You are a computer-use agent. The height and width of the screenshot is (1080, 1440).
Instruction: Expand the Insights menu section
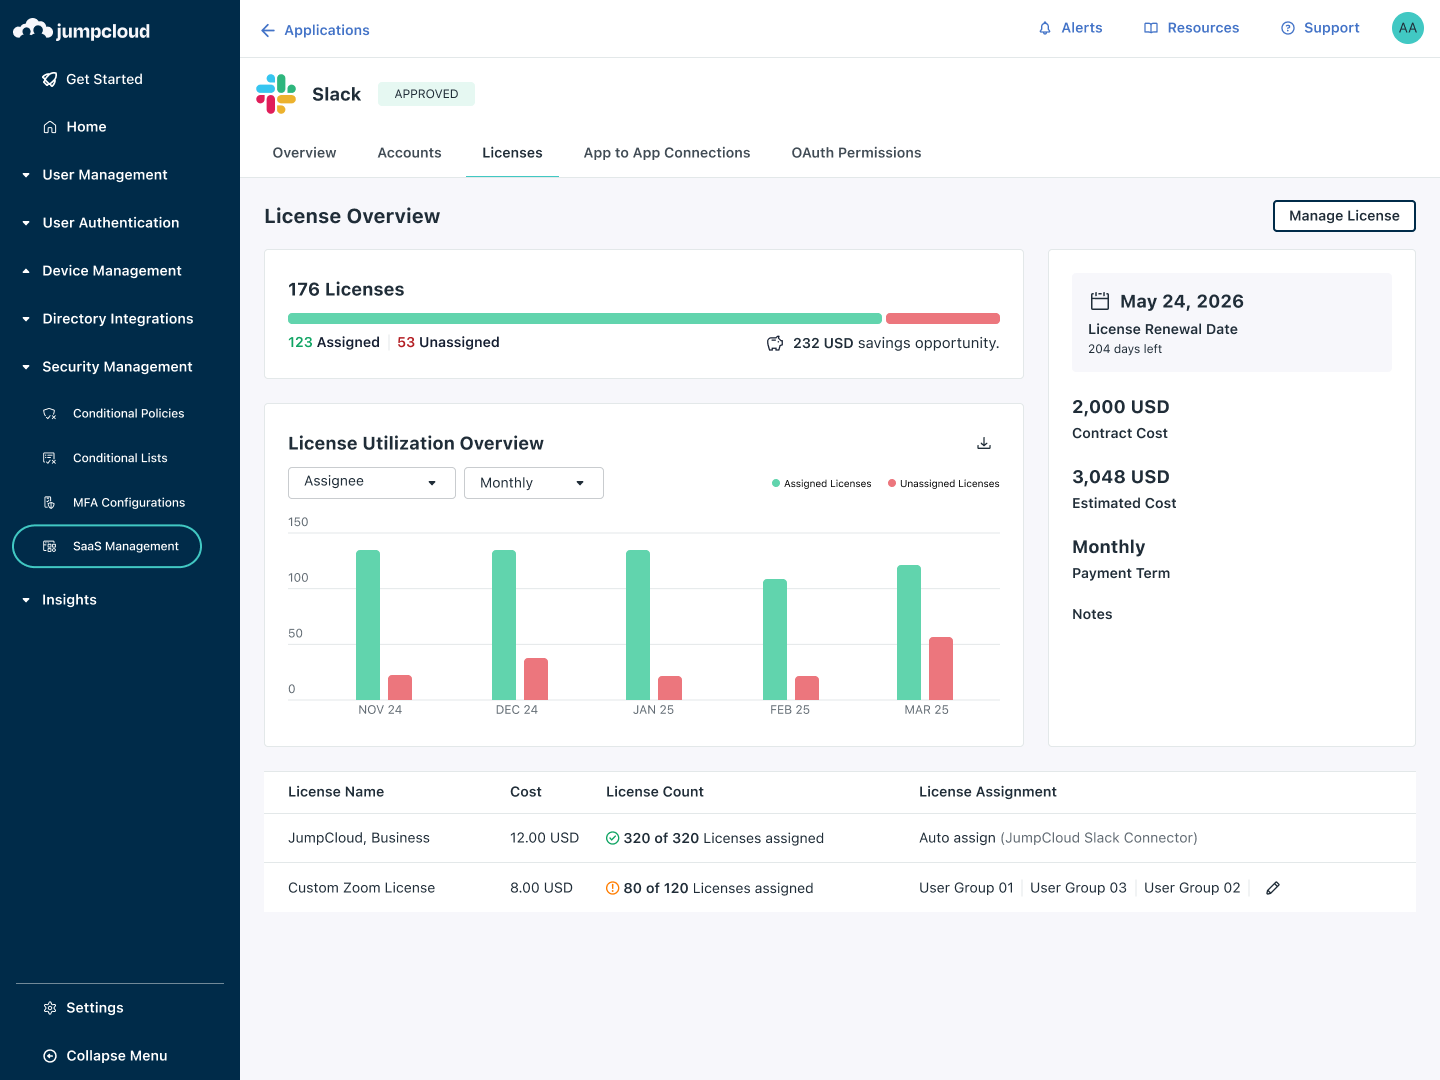25,599
